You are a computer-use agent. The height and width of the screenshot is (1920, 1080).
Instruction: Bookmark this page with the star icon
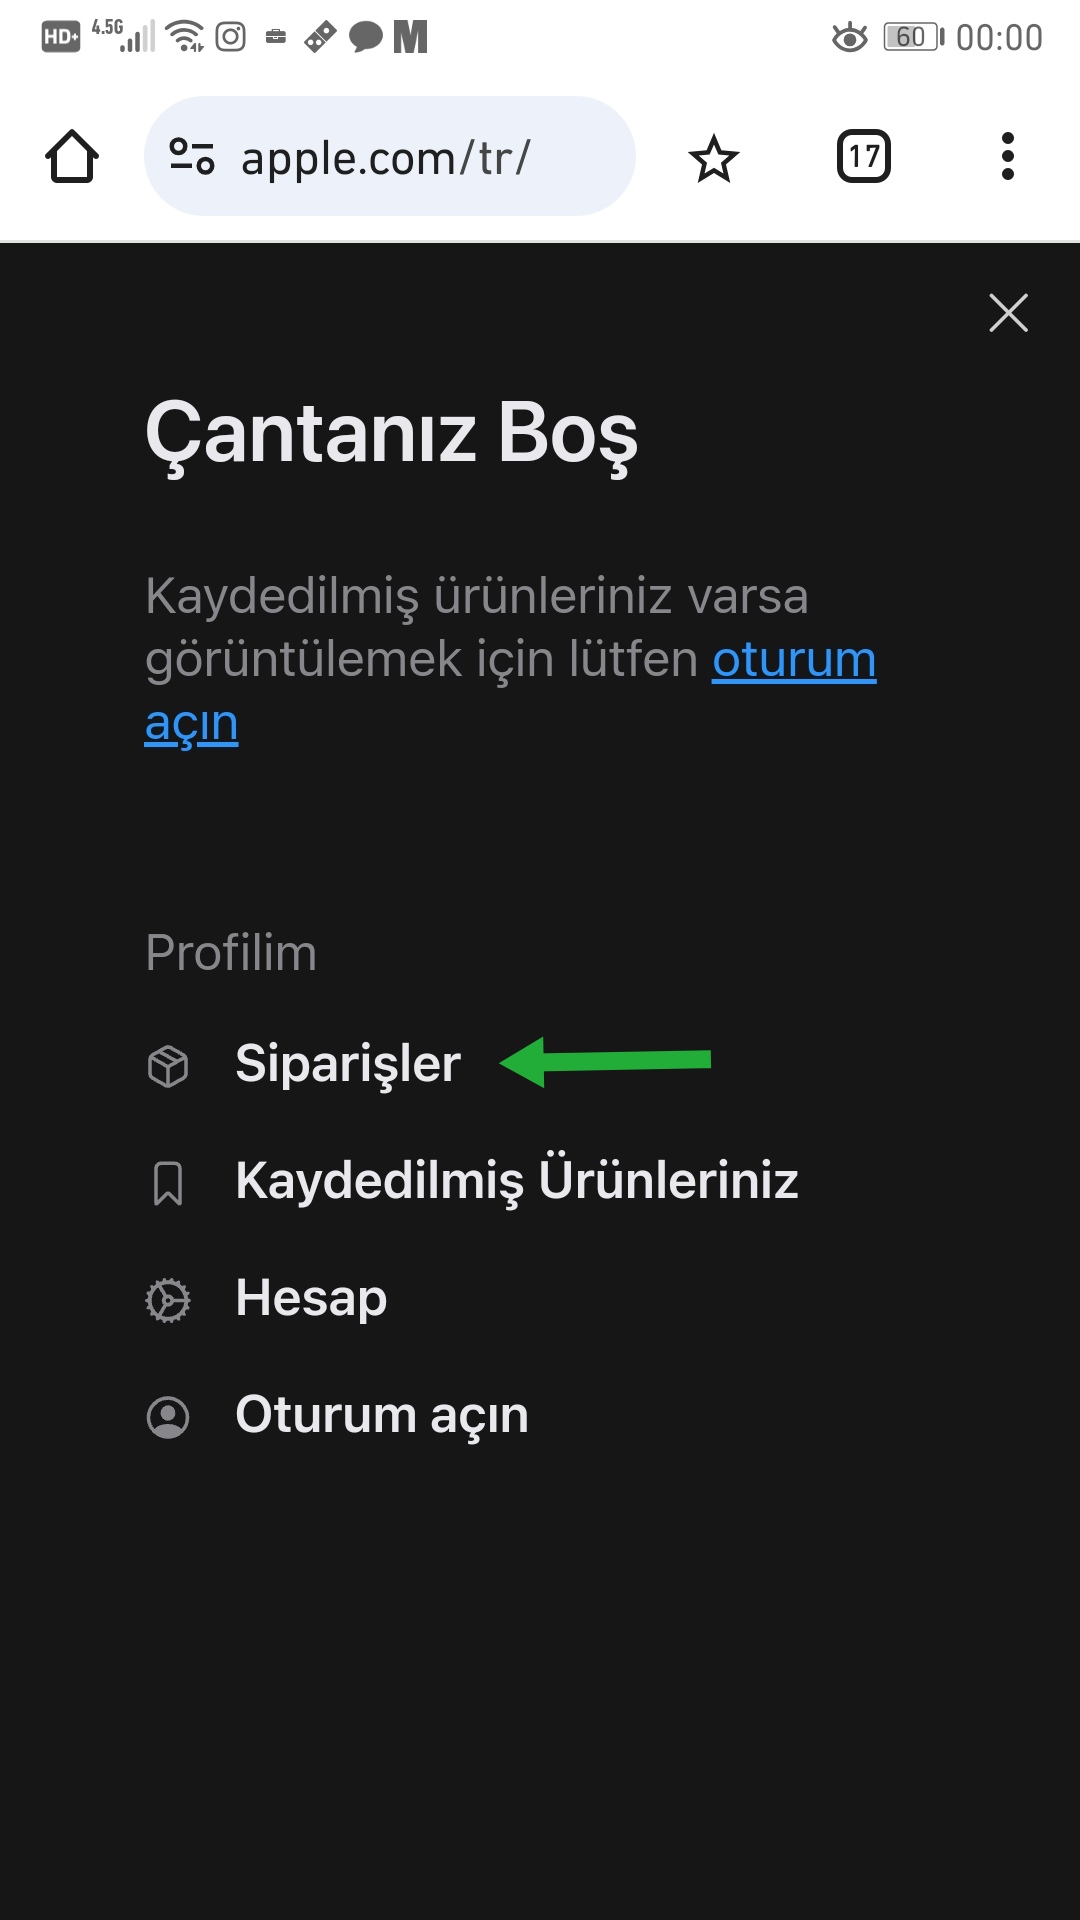click(x=713, y=158)
